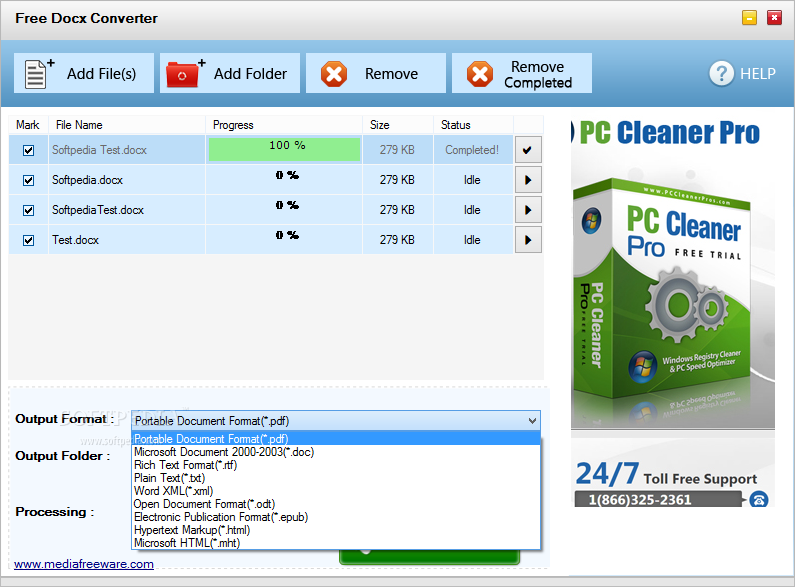Open the www.mediafreeware.com link
This screenshot has width=795, height=587.
(x=84, y=564)
